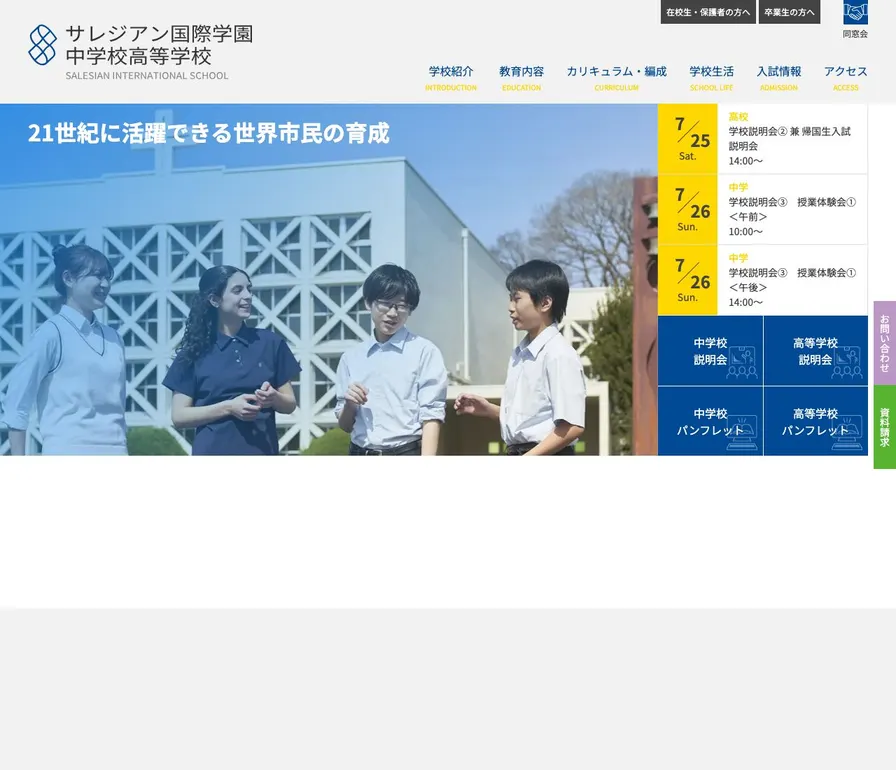Viewport: 896px width, 770px height.
Task: Open the 学校生活 menu
Action: click(711, 78)
